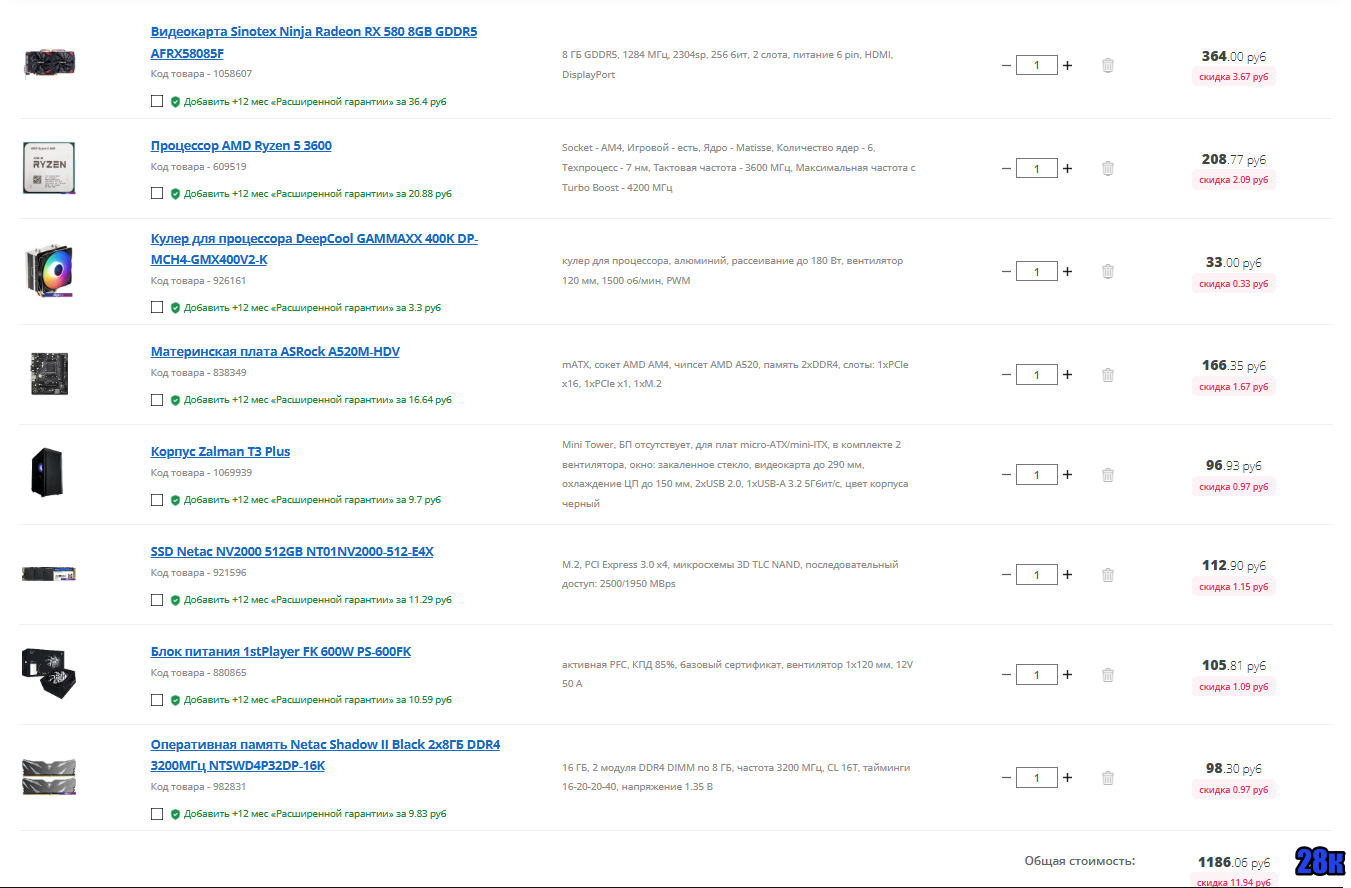Delete the Sinotex Radeon RX 580 item
Image resolution: width=1351 pixels, height=888 pixels.
point(1108,65)
